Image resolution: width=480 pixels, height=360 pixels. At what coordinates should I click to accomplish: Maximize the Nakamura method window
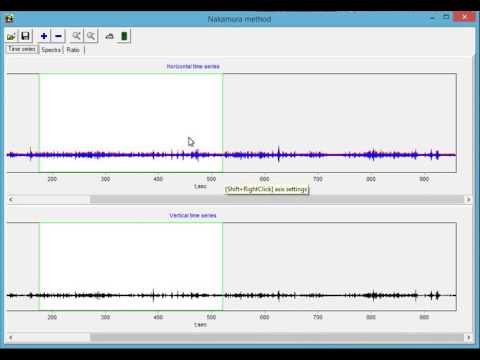coord(446,17)
